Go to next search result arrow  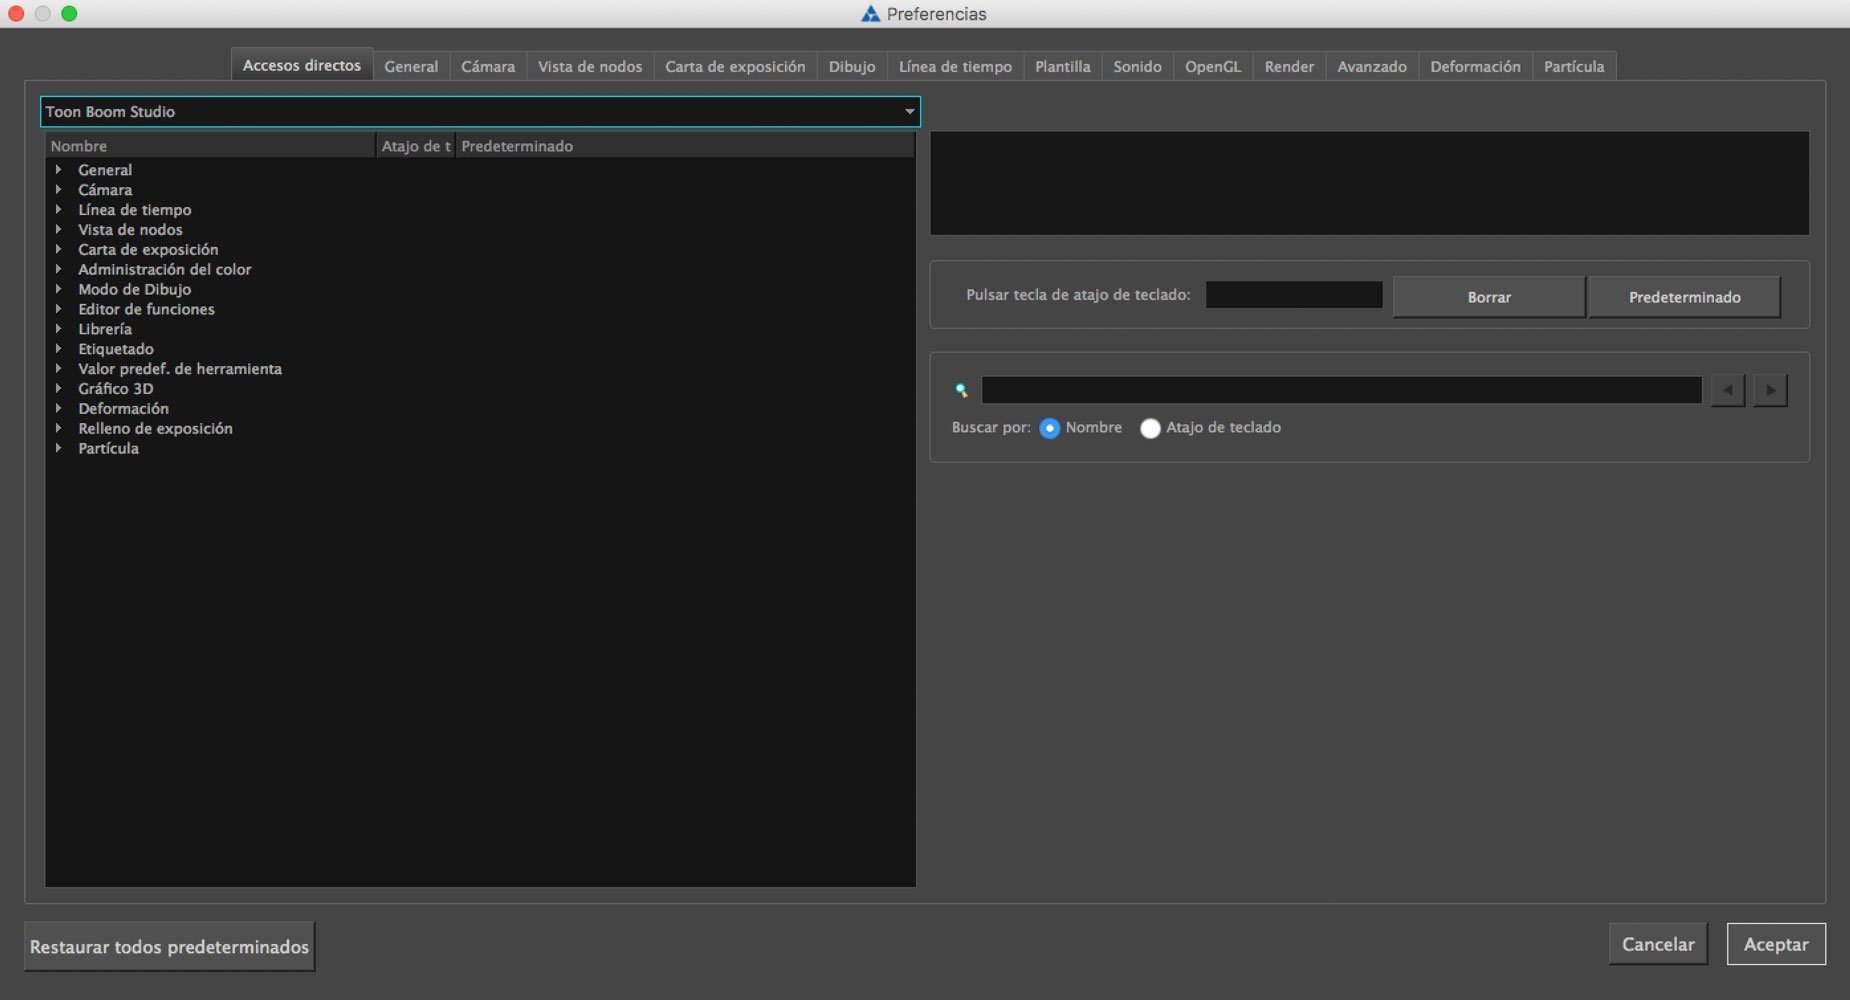1770,390
